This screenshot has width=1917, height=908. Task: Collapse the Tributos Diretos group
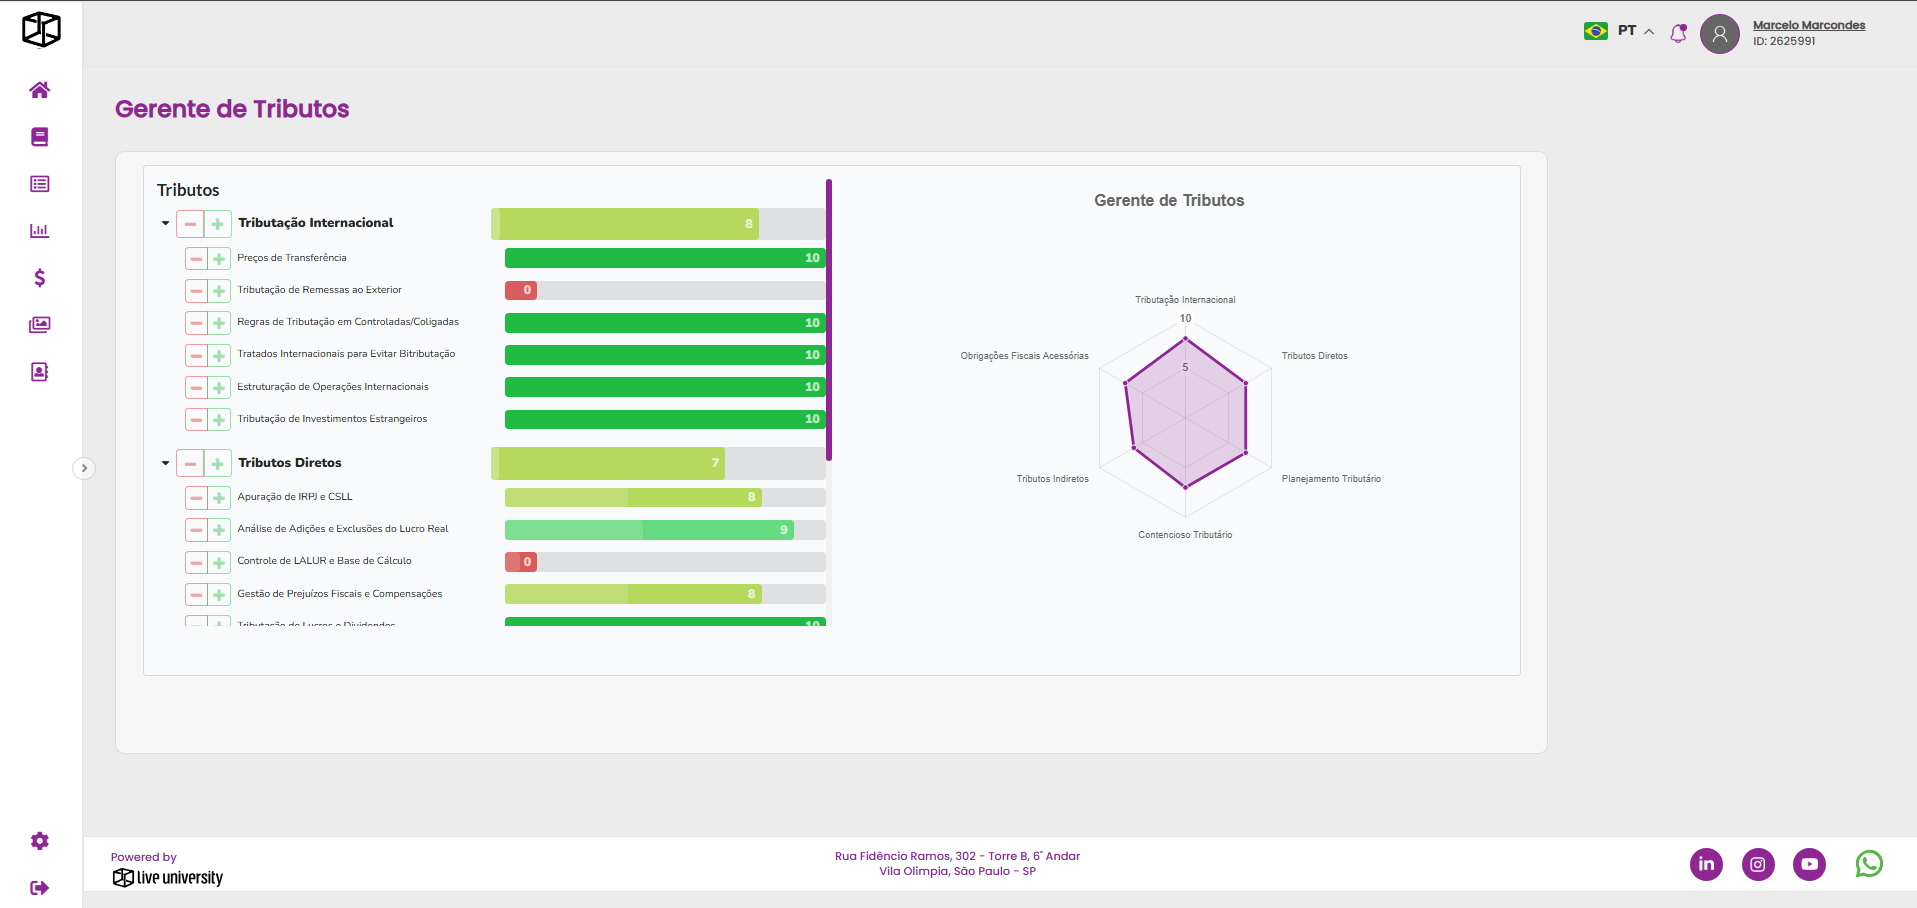coord(166,464)
